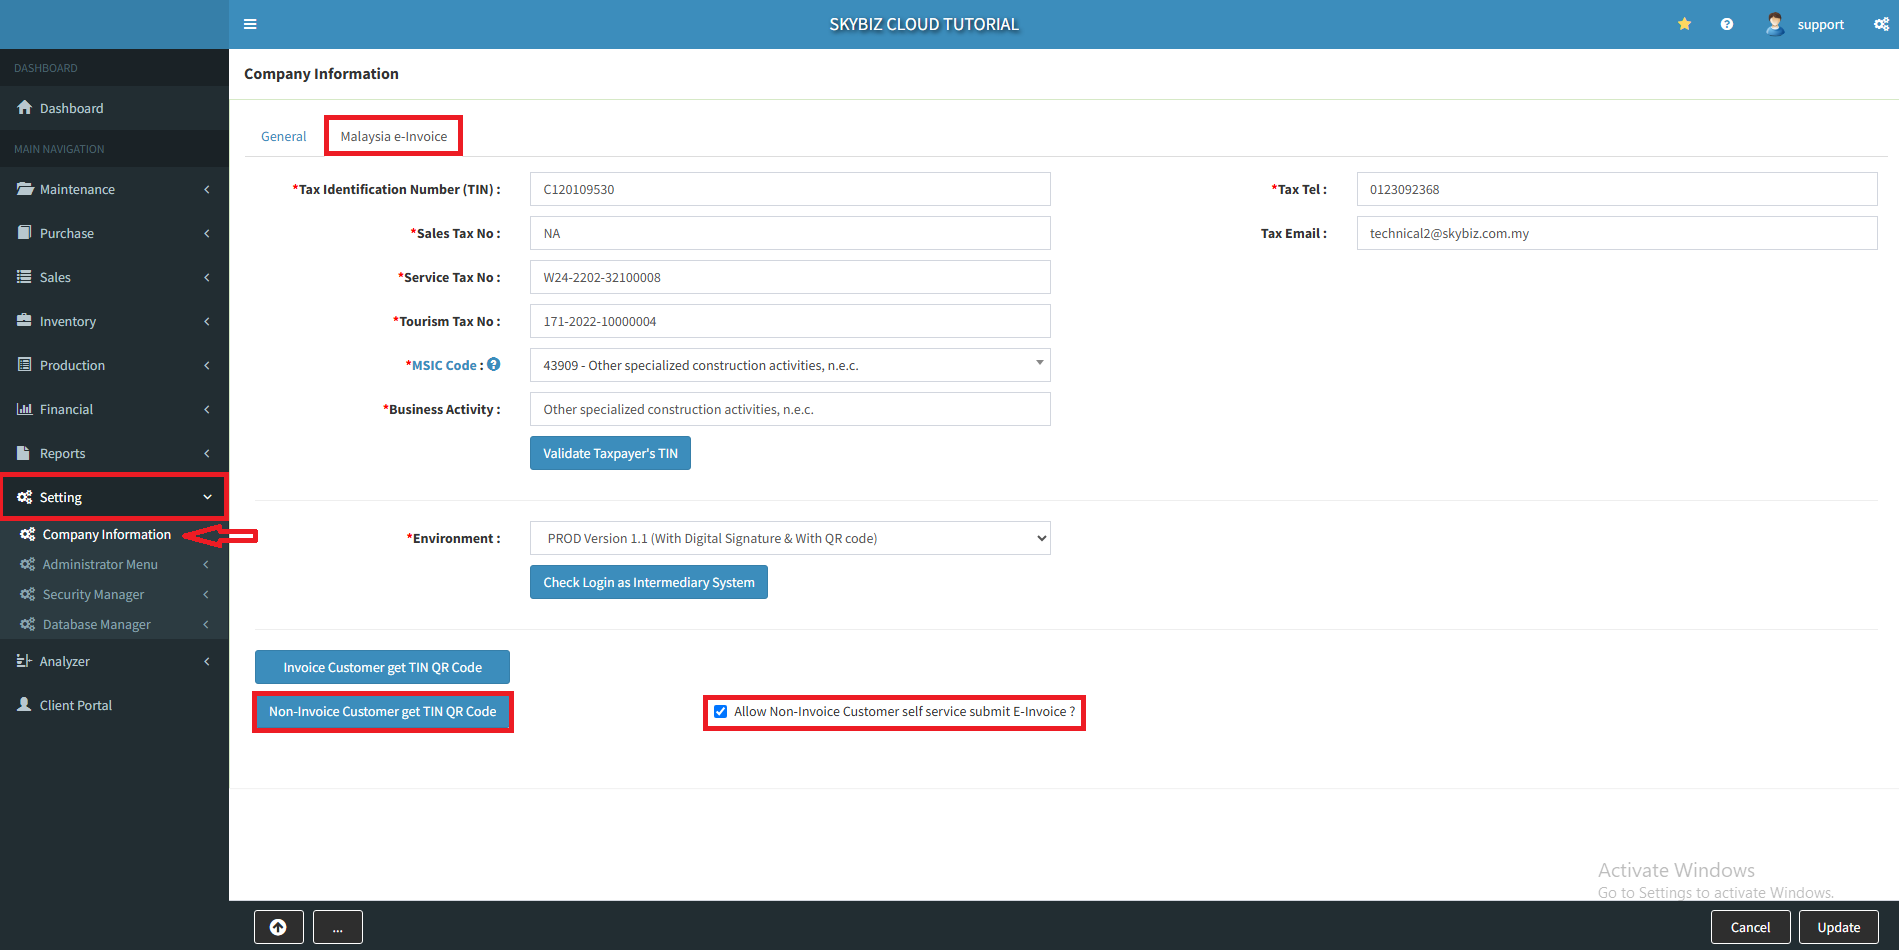Click the gears icon in top-right corner

point(1881,24)
